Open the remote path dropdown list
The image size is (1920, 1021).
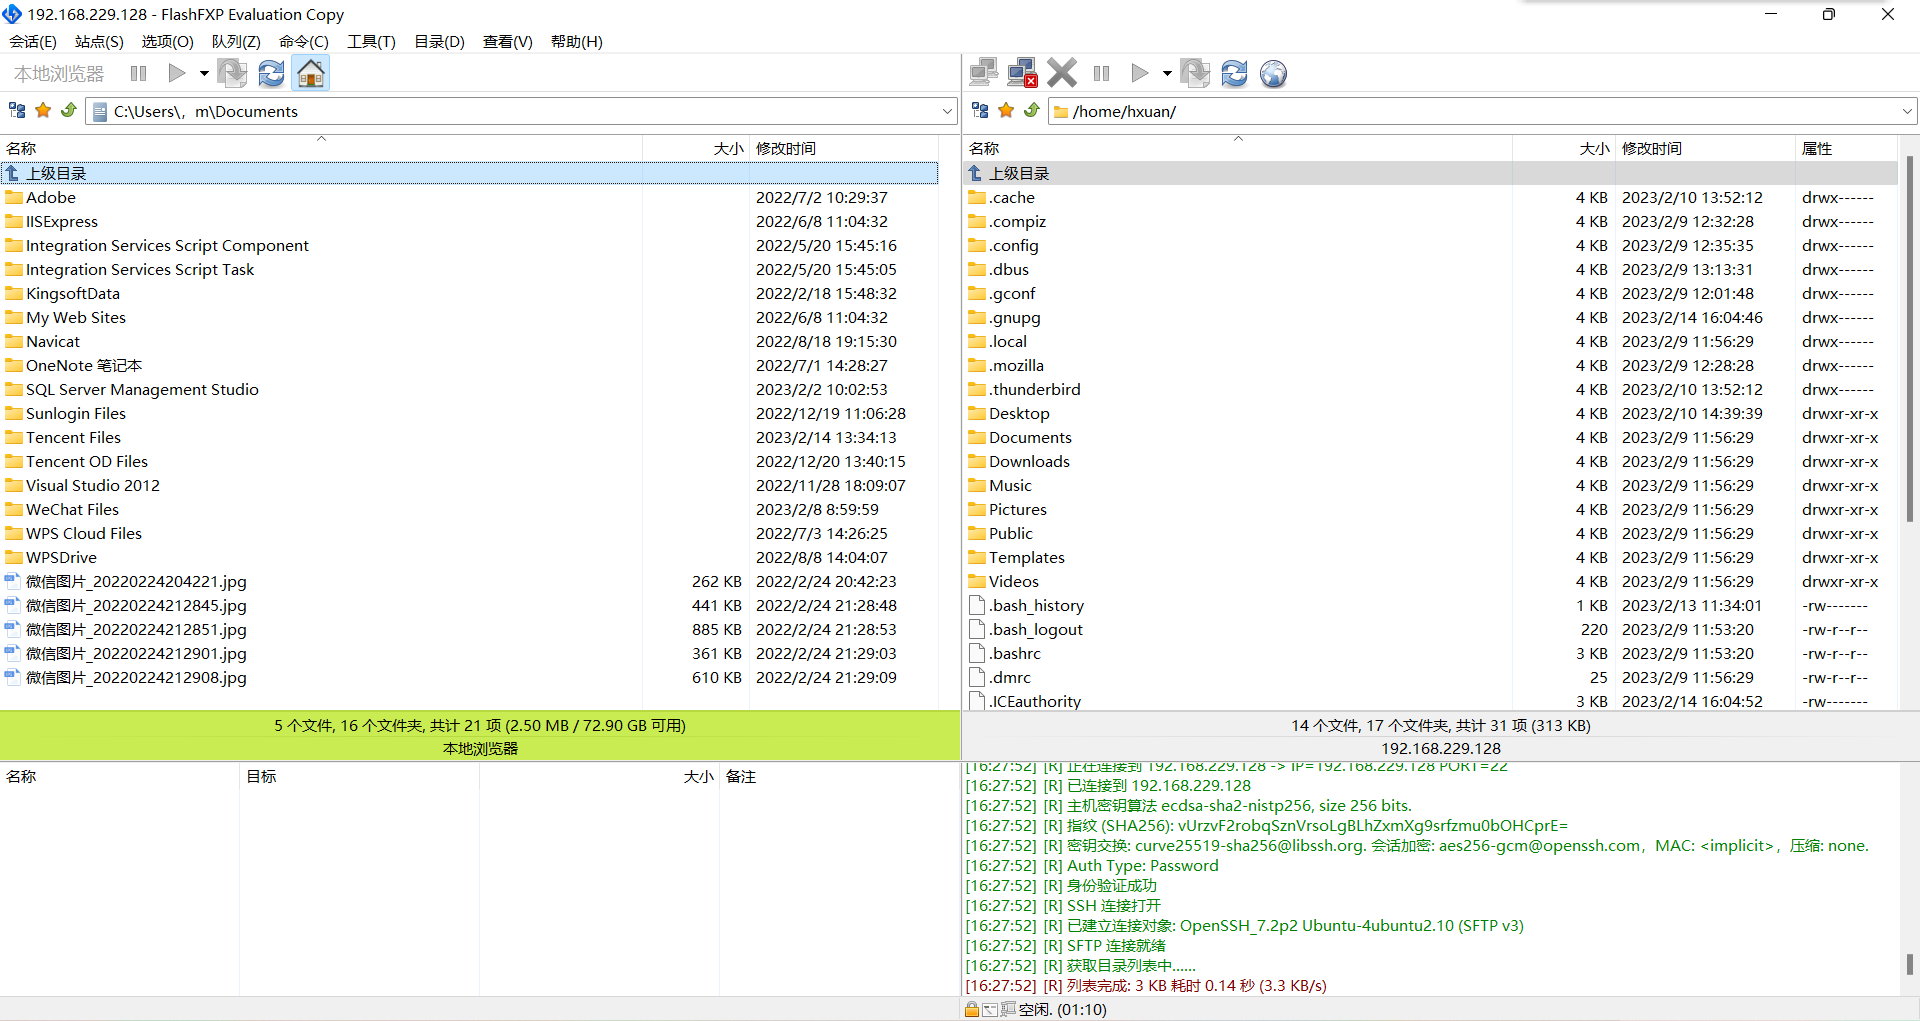tap(1907, 111)
